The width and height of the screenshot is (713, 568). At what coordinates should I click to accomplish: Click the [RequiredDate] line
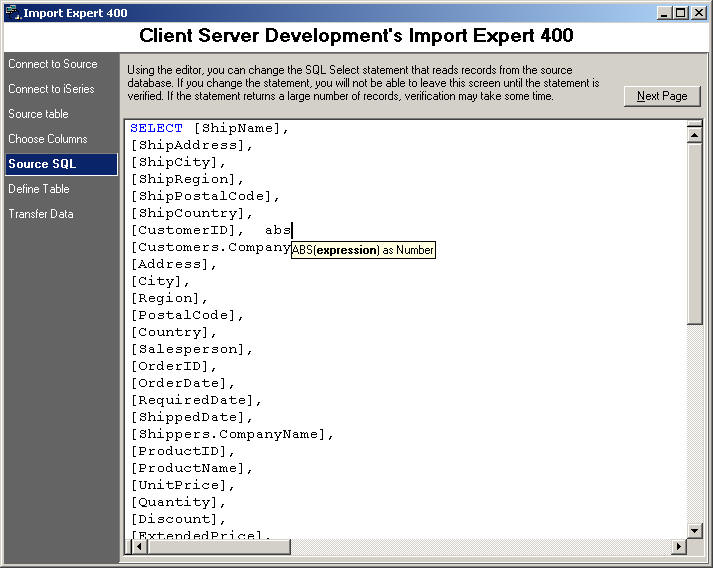(196, 401)
